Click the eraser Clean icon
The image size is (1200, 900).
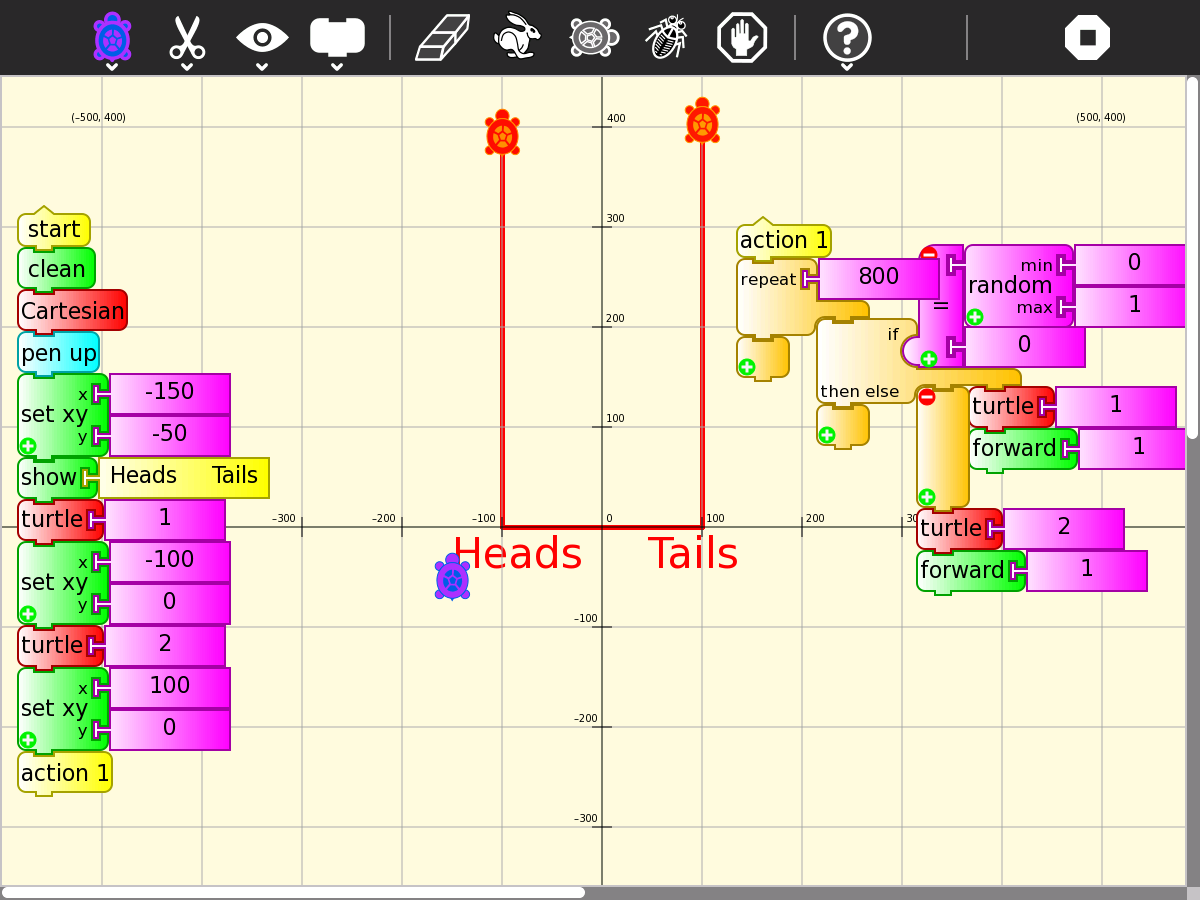click(x=442, y=37)
